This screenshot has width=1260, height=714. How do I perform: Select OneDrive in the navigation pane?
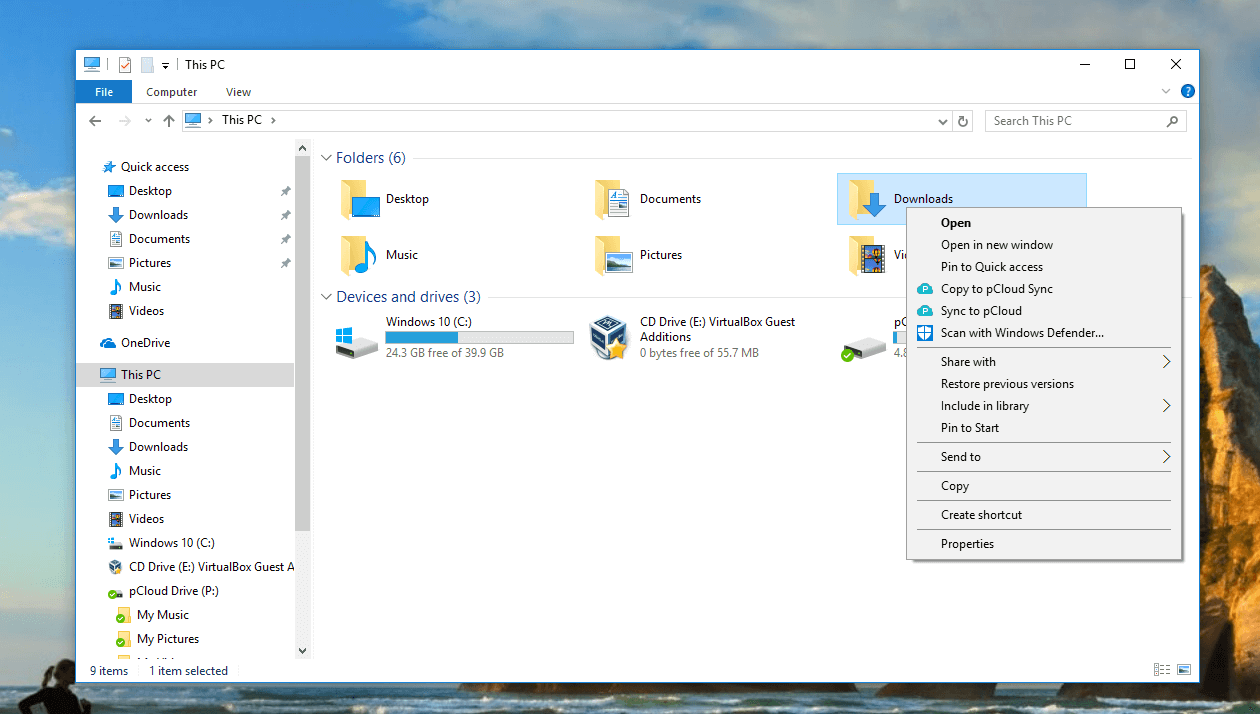pos(145,343)
